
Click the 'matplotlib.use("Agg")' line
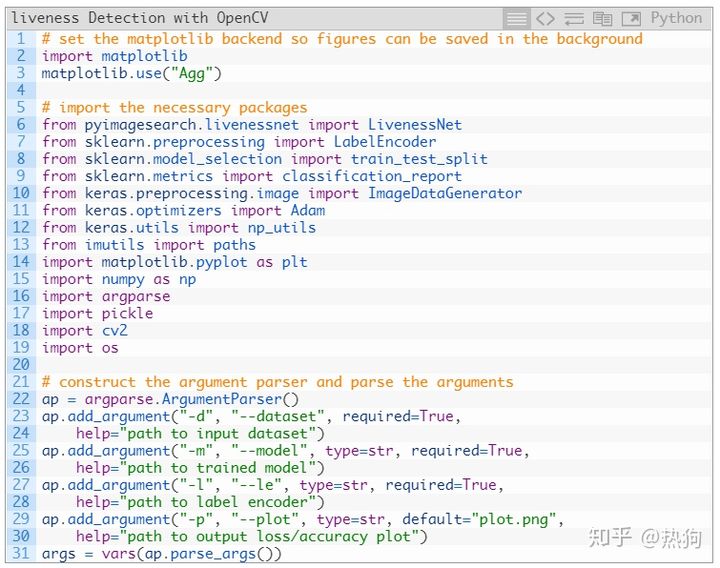(132, 73)
